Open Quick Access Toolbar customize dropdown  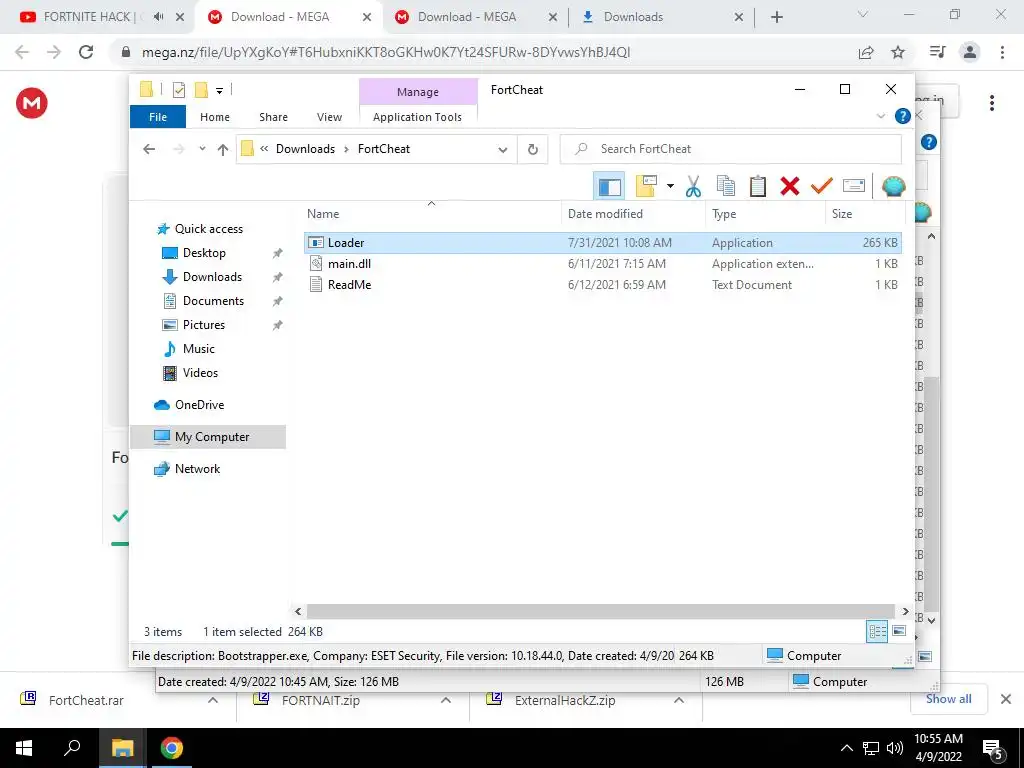pos(219,91)
